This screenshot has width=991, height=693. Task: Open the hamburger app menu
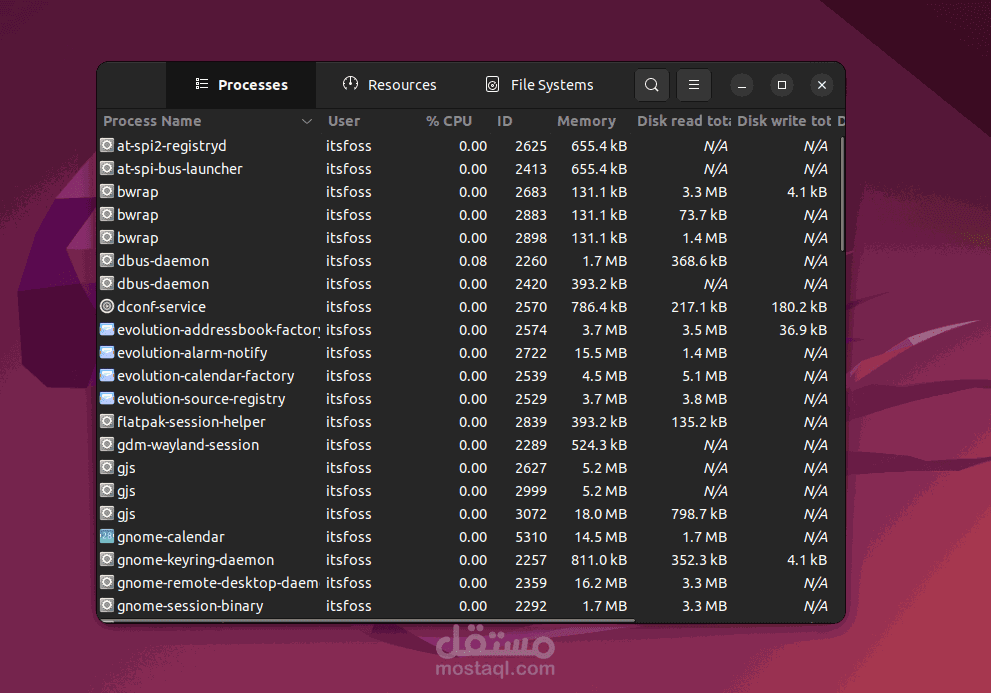tap(693, 85)
